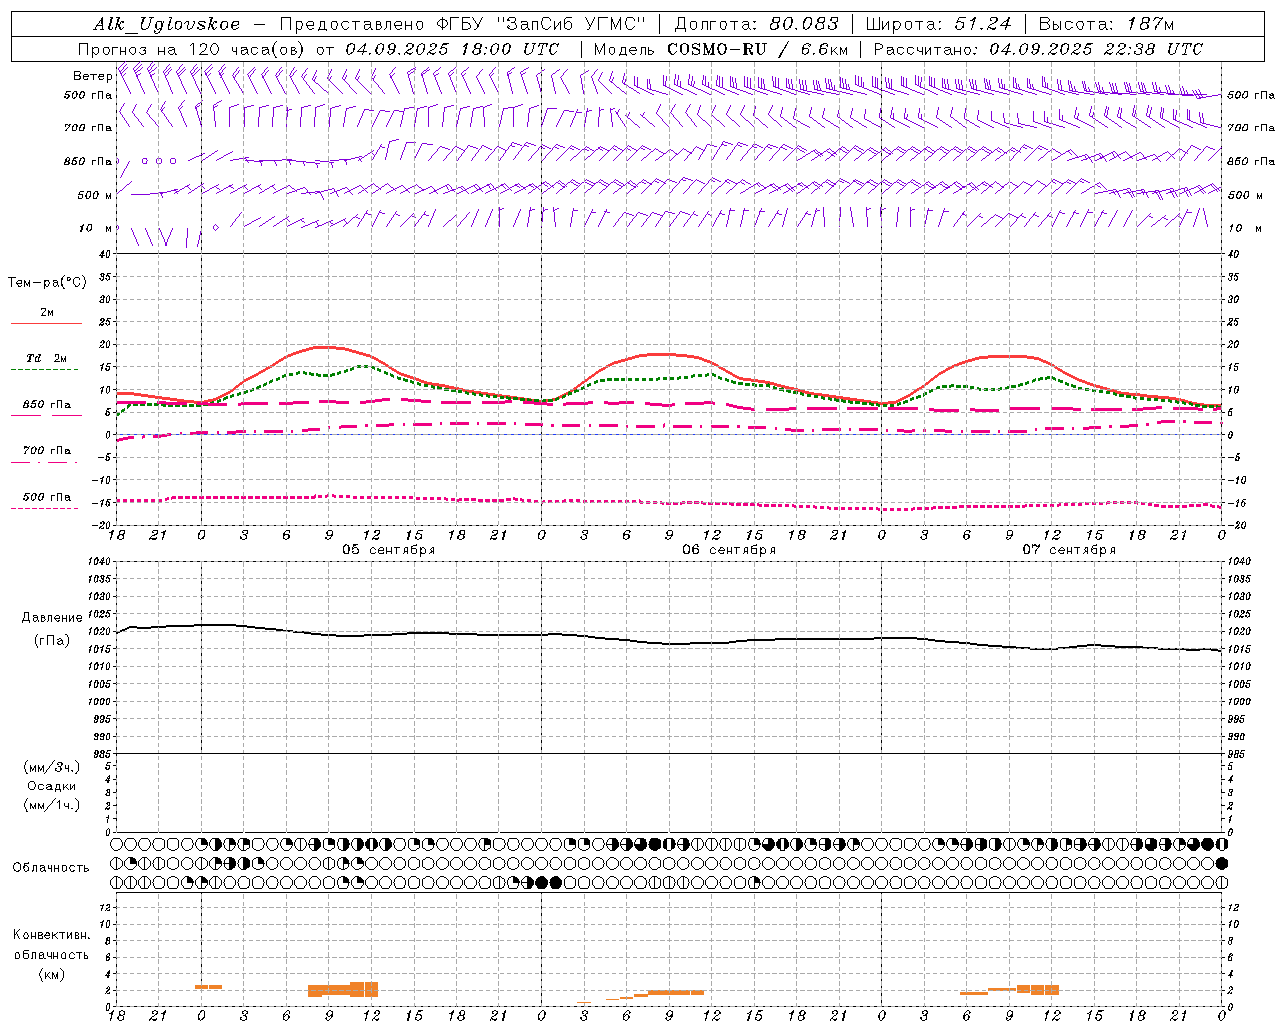Click the Рассчитано: 04.09.2025 22:38 UTC text
This screenshot has width=1280, height=1024.
click(1038, 49)
